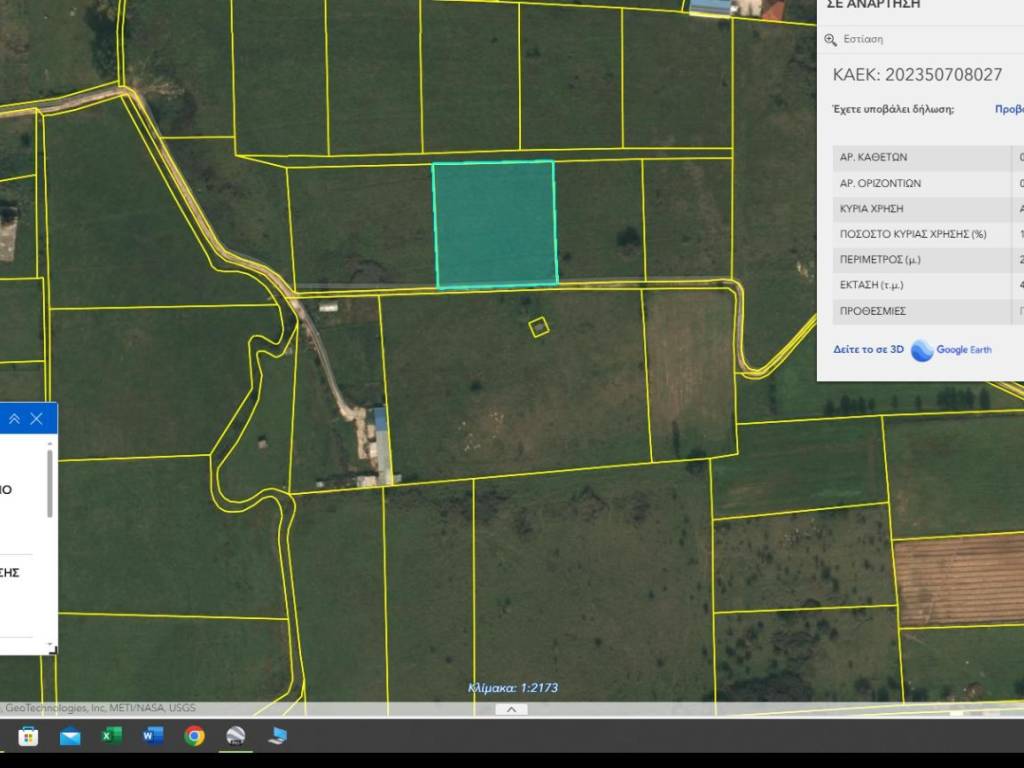Click the resize grip of the left panel

click(x=53, y=651)
